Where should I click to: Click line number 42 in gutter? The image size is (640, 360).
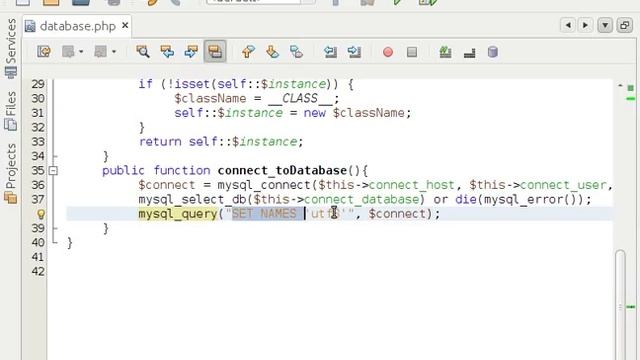point(38,271)
